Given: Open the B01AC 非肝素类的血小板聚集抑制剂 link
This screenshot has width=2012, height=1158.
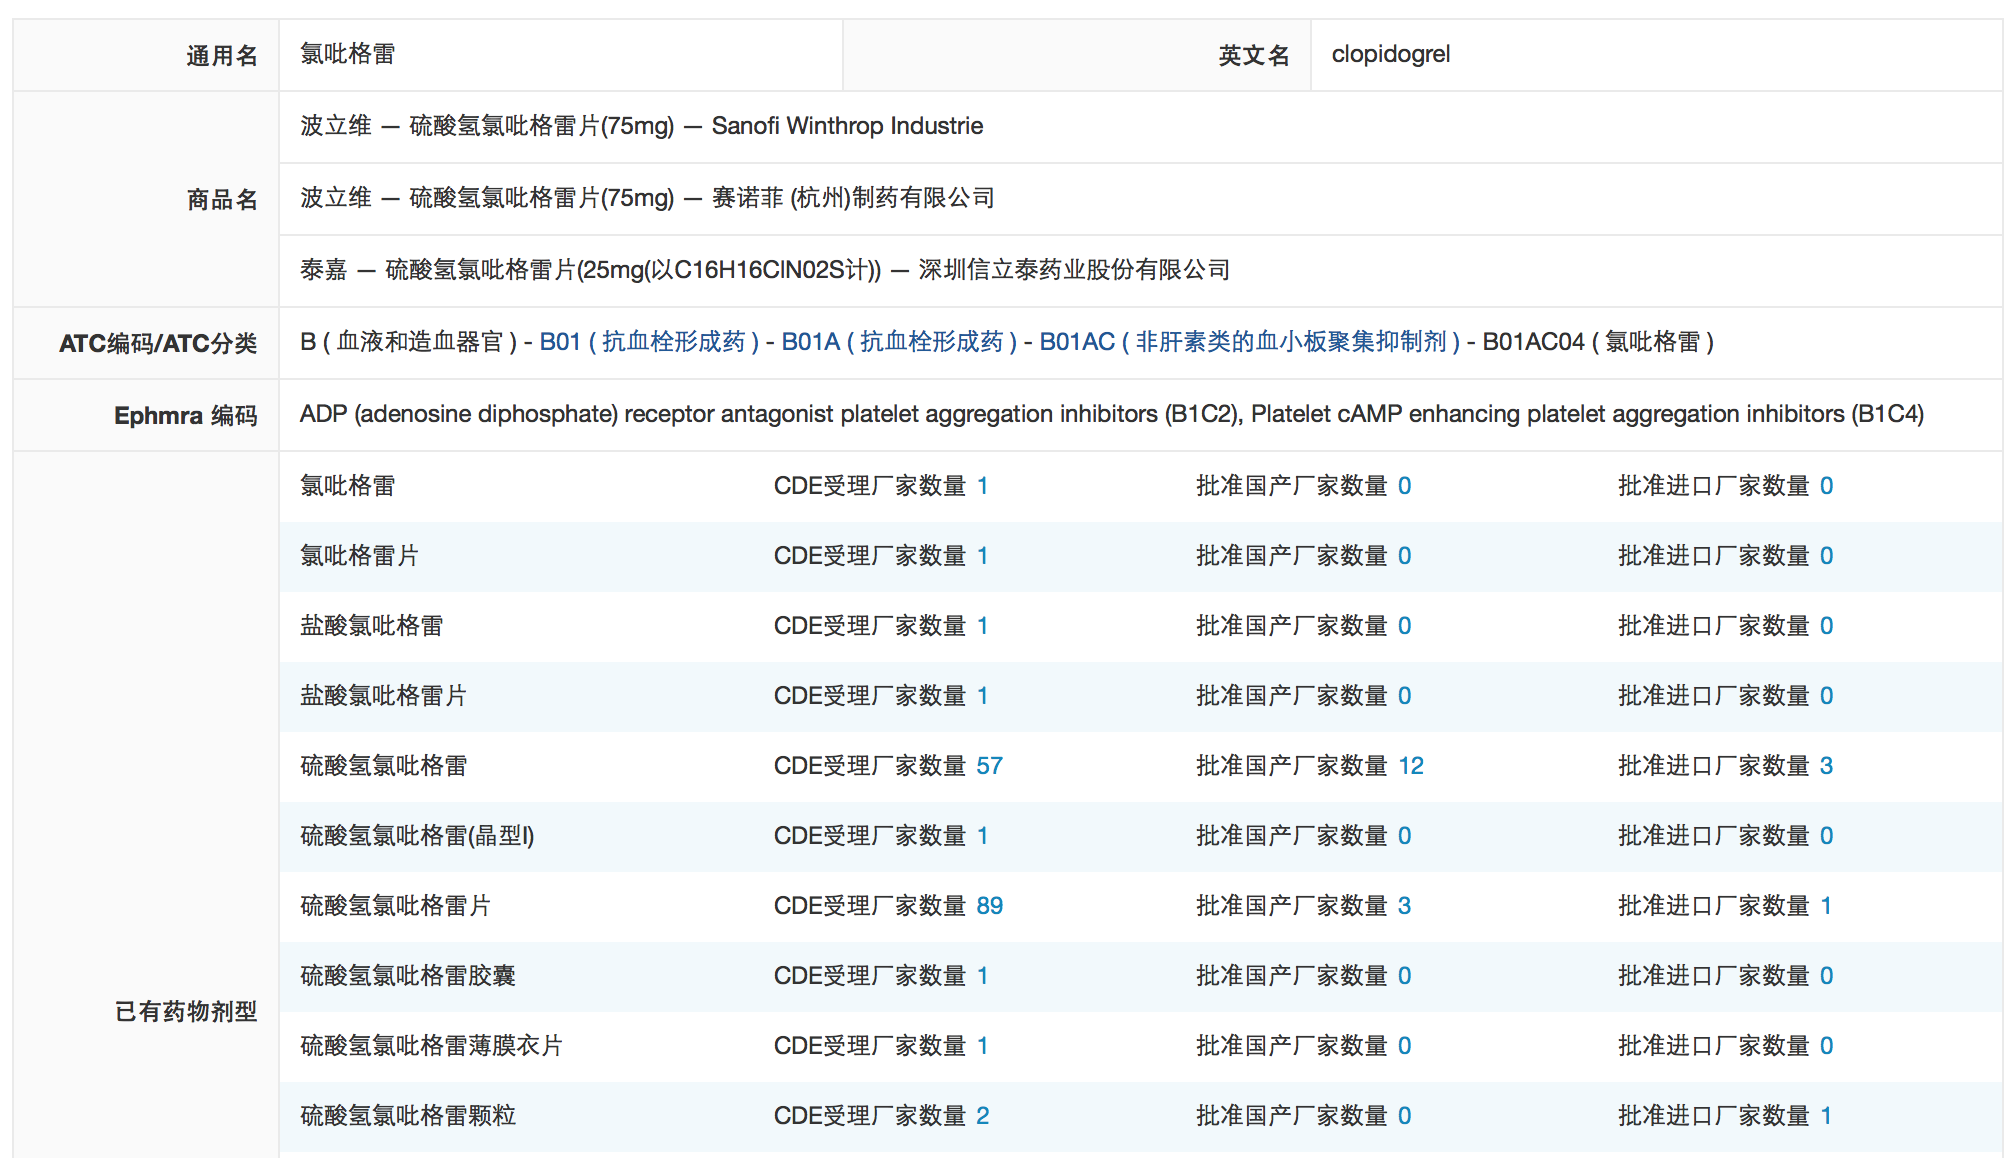Looking at the screenshot, I should click(x=1250, y=342).
